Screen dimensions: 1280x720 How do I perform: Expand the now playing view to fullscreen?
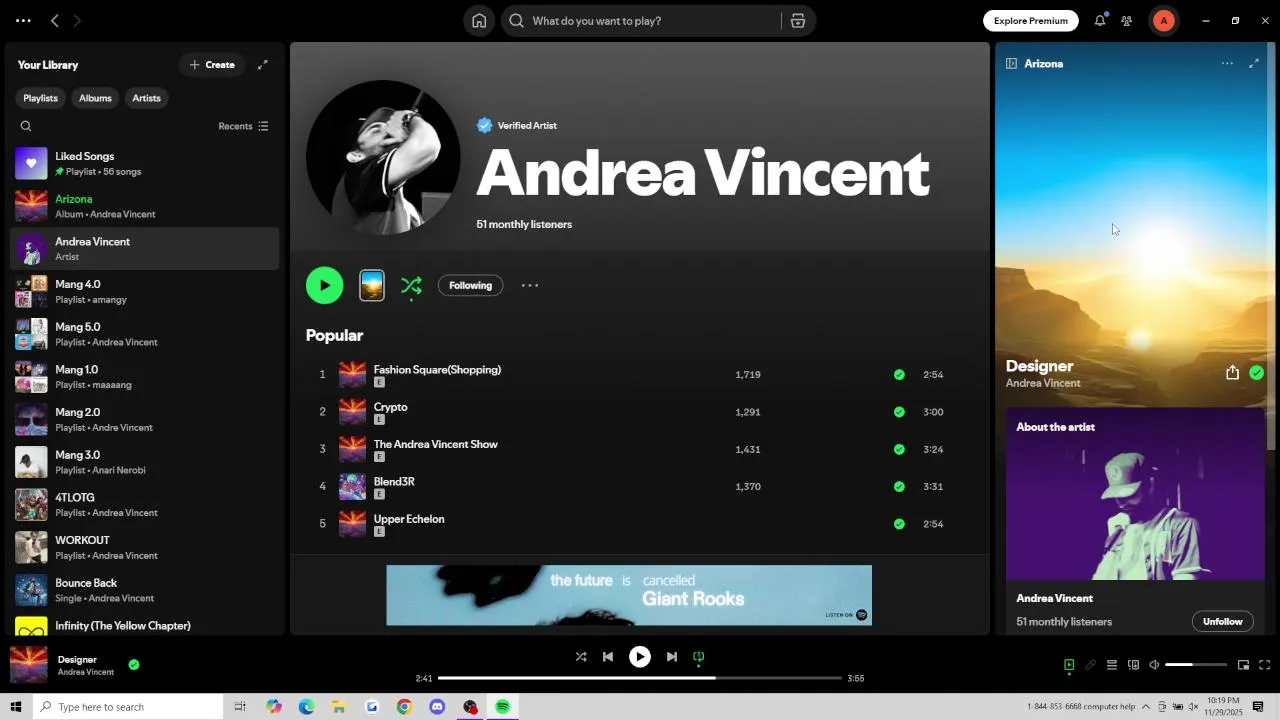click(x=1254, y=63)
